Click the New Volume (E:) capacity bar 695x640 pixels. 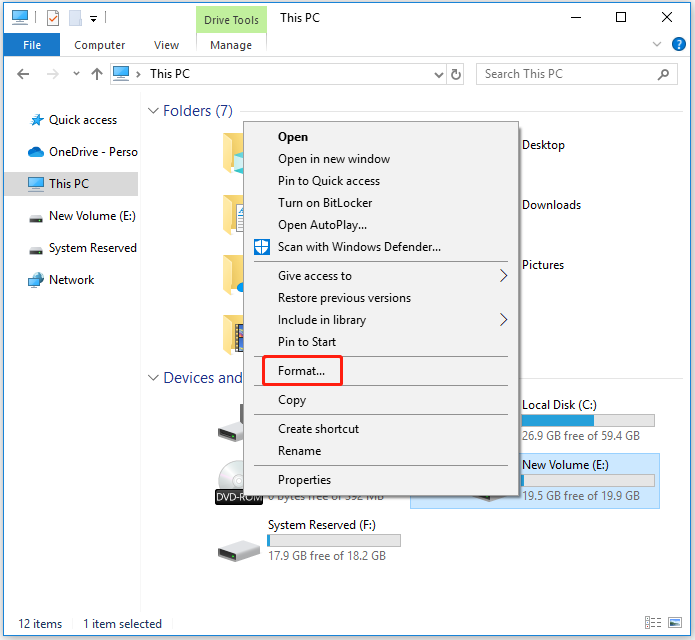point(588,480)
